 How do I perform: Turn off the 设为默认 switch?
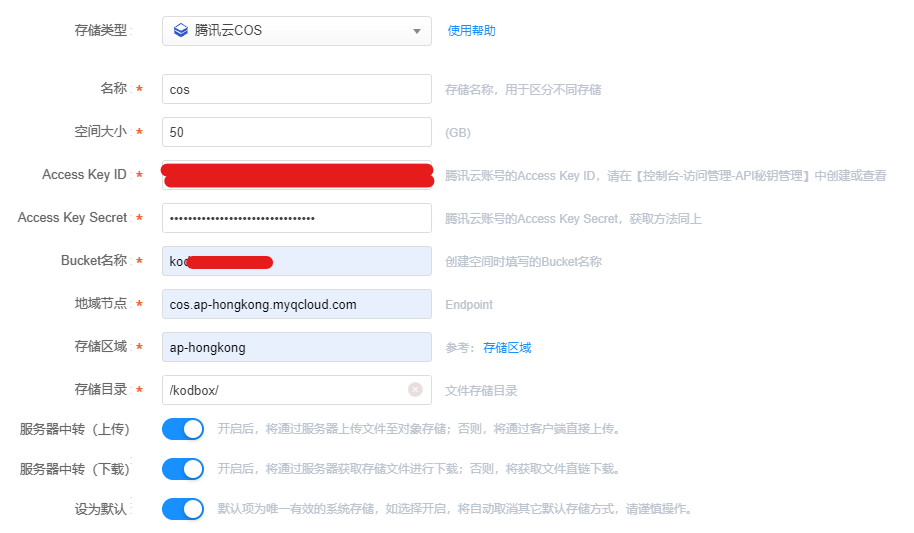point(183,509)
